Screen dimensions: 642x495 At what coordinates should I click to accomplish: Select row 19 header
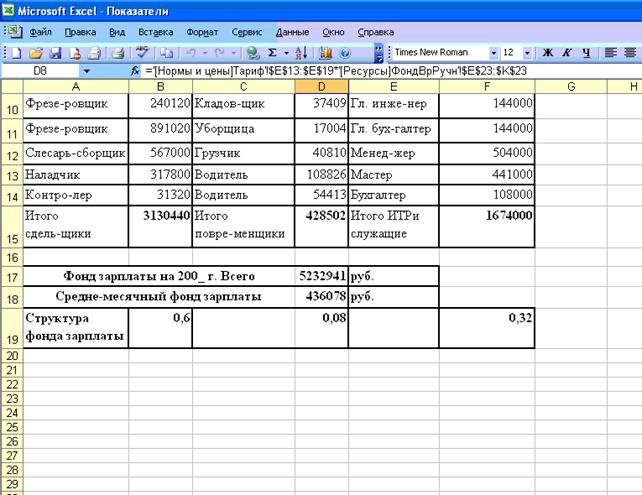(x=12, y=328)
